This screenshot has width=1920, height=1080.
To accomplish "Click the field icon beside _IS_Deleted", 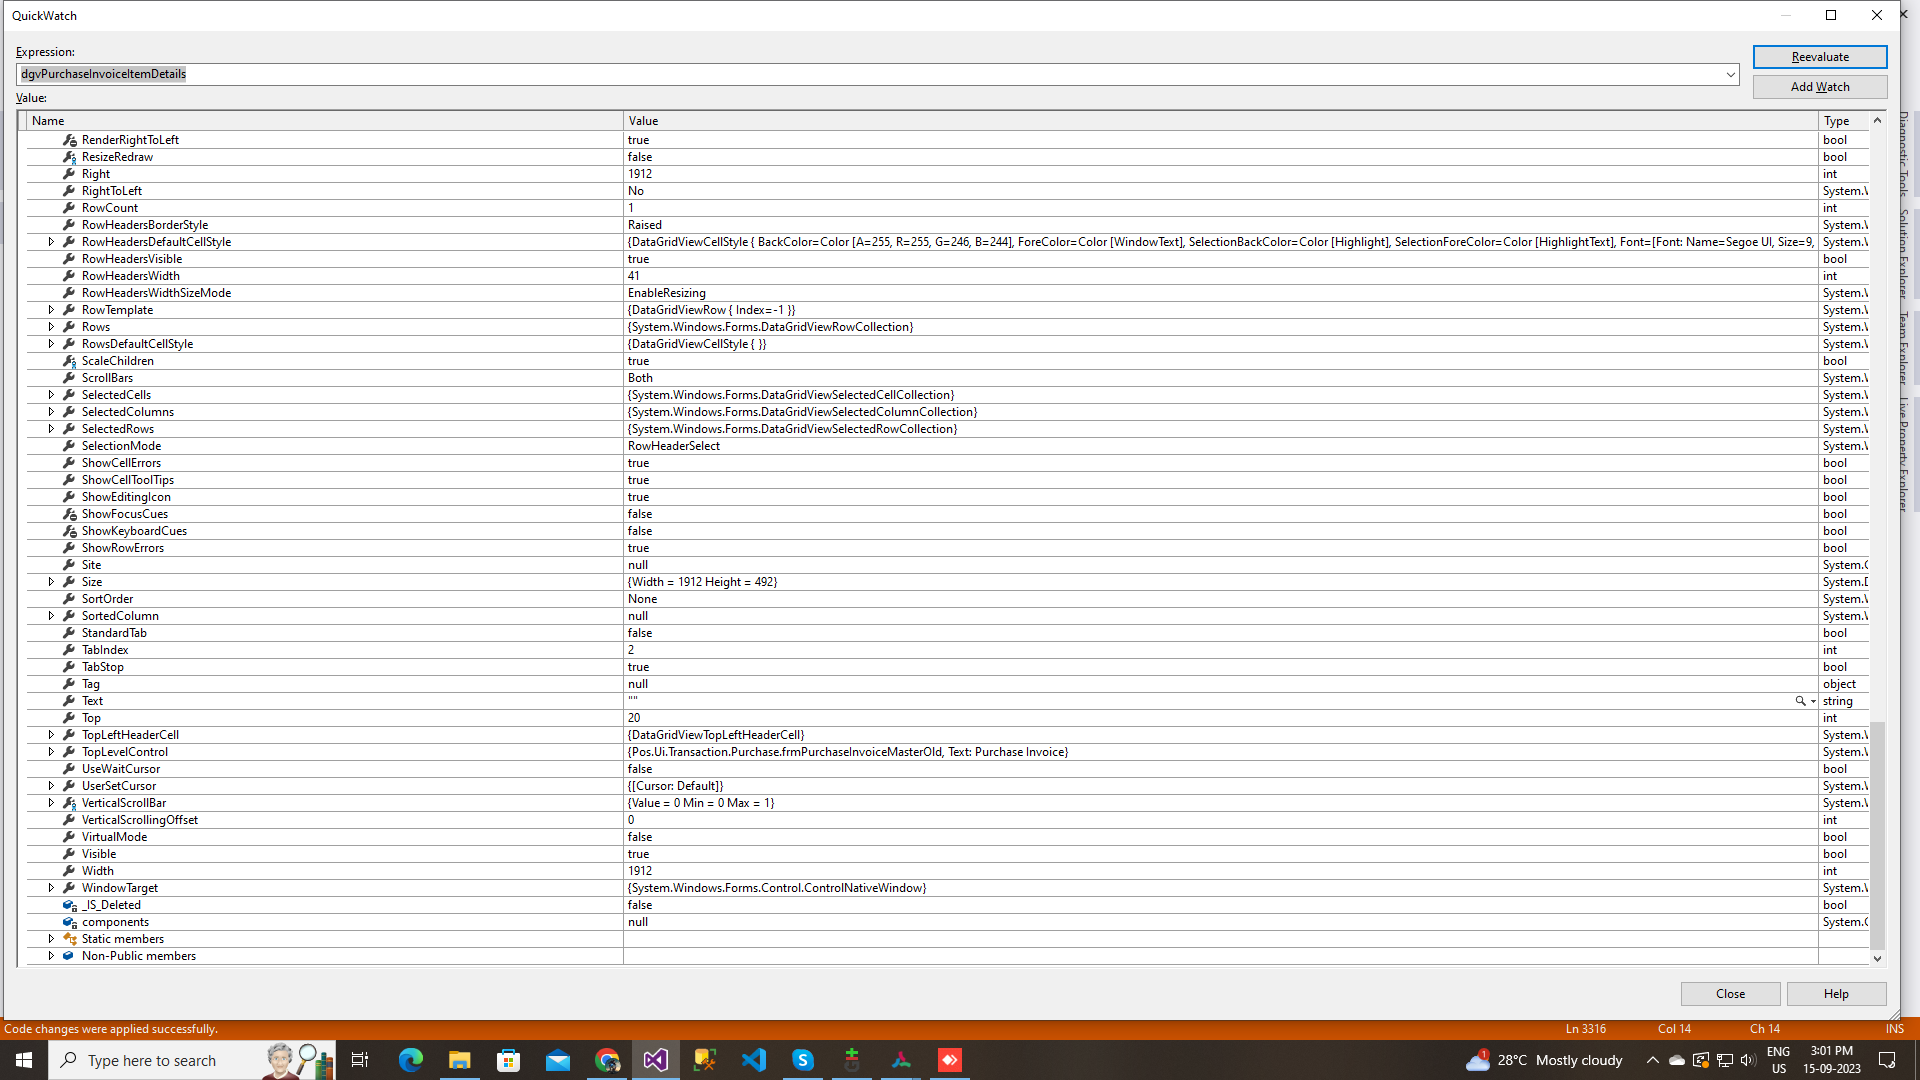I will 69,905.
